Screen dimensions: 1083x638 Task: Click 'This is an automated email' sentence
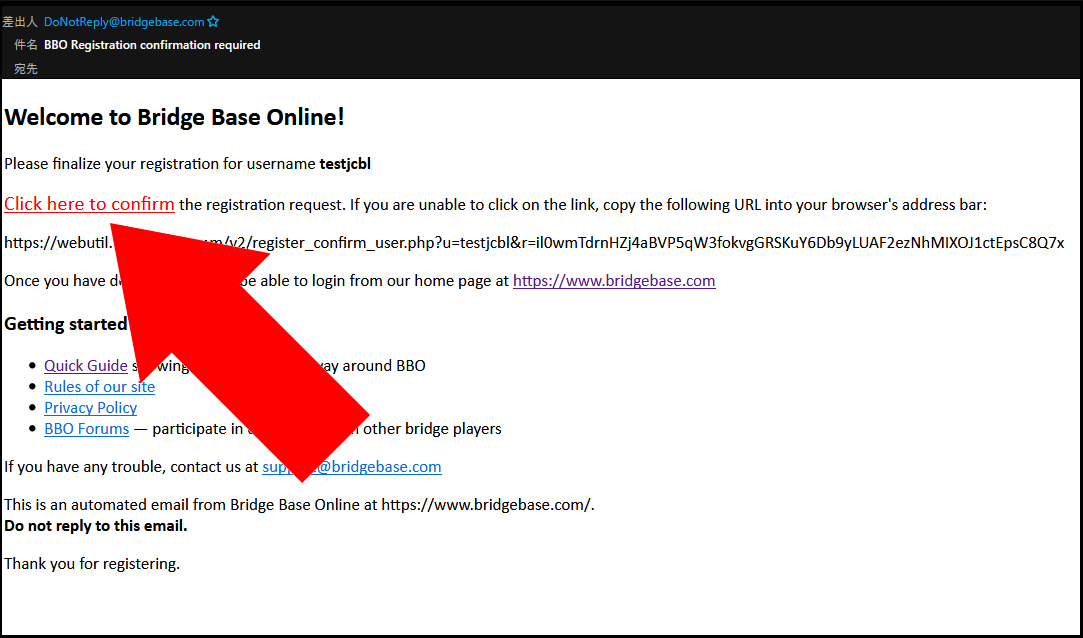pos(299,505)
